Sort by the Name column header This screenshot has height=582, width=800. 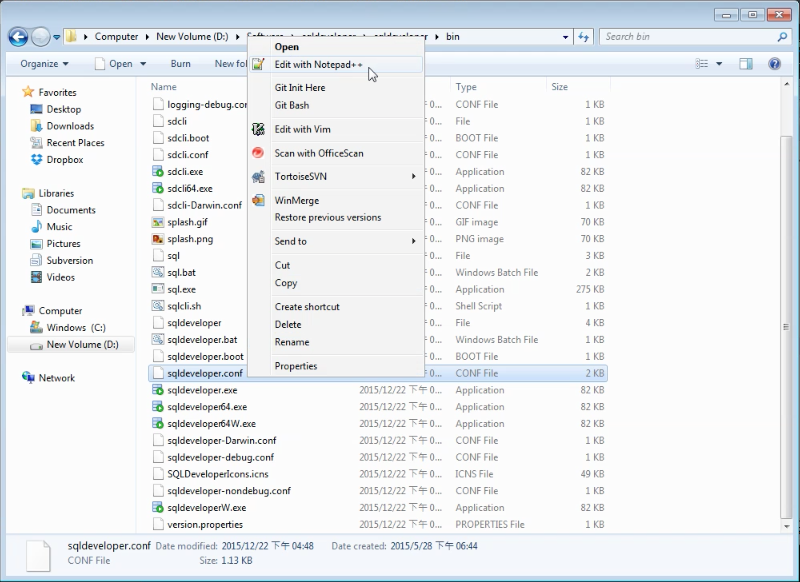163,87
